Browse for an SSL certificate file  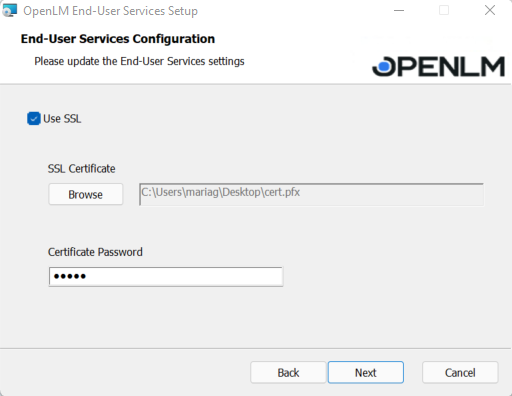click(x=86, y=194)
